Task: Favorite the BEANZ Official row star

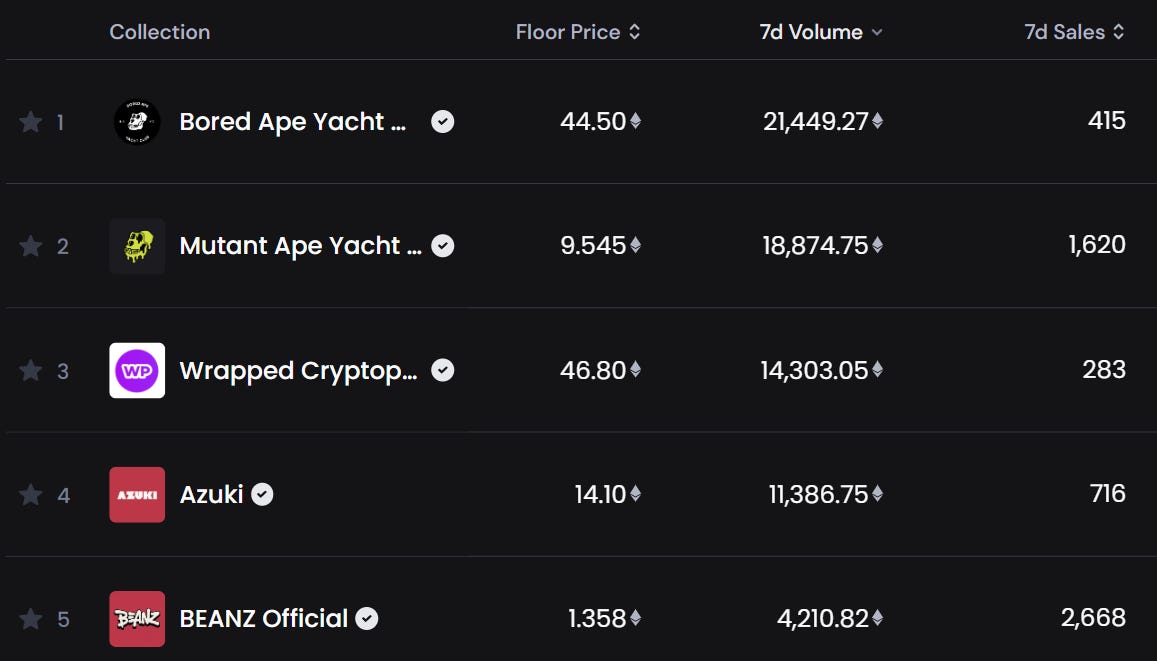Action: (31, 619)
